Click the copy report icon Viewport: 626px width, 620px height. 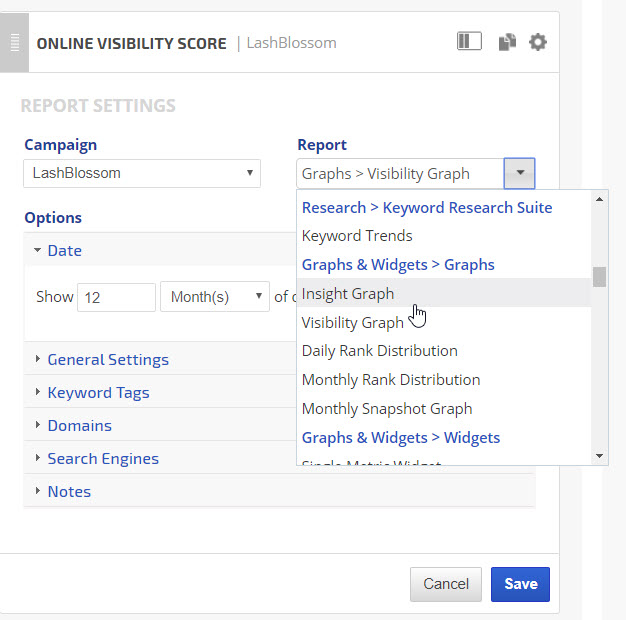click(x=507, y=42)
